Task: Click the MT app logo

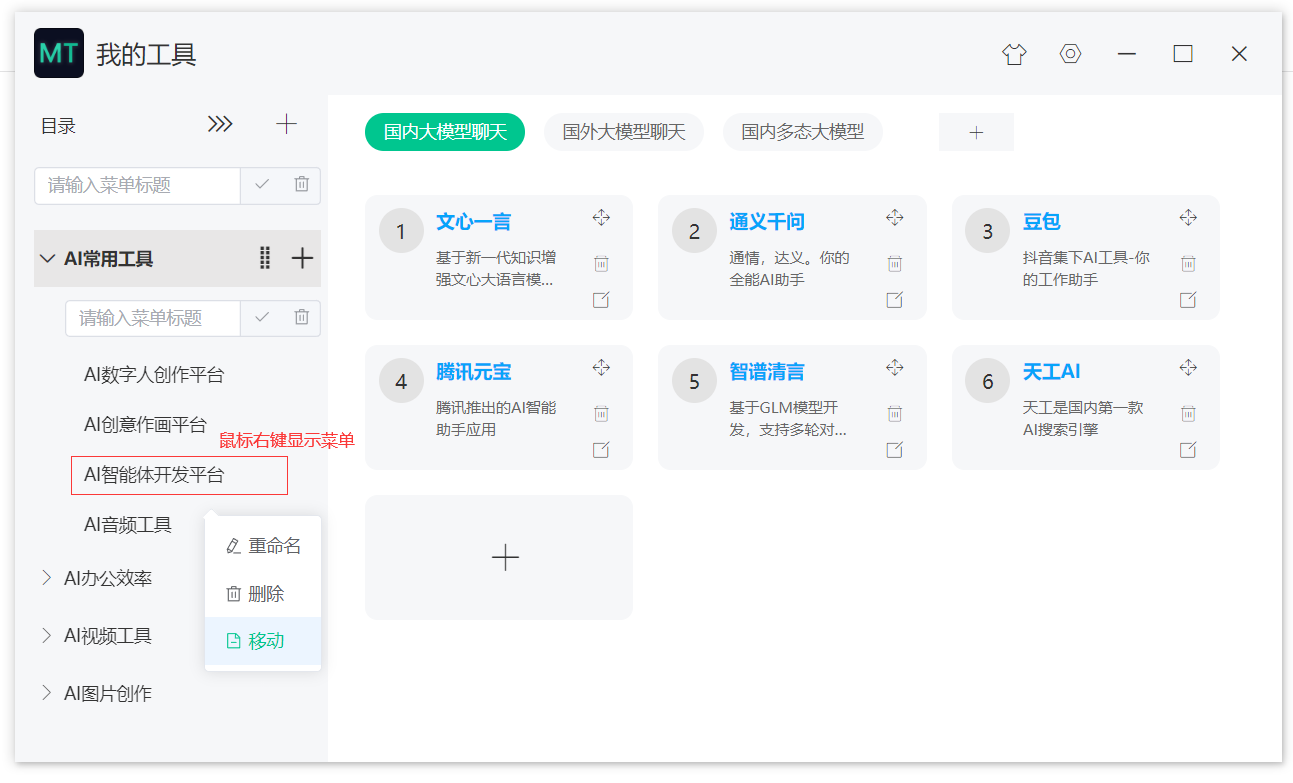Action: [x=59, y=53]
